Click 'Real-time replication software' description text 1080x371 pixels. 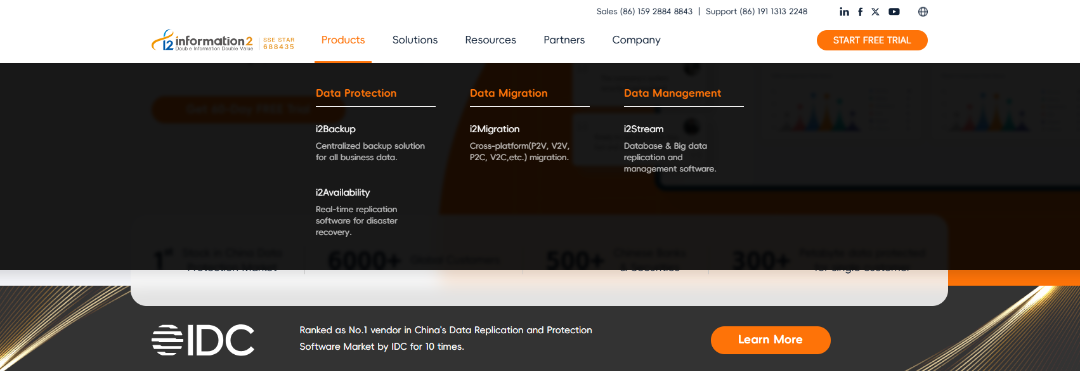coord(357,220)
